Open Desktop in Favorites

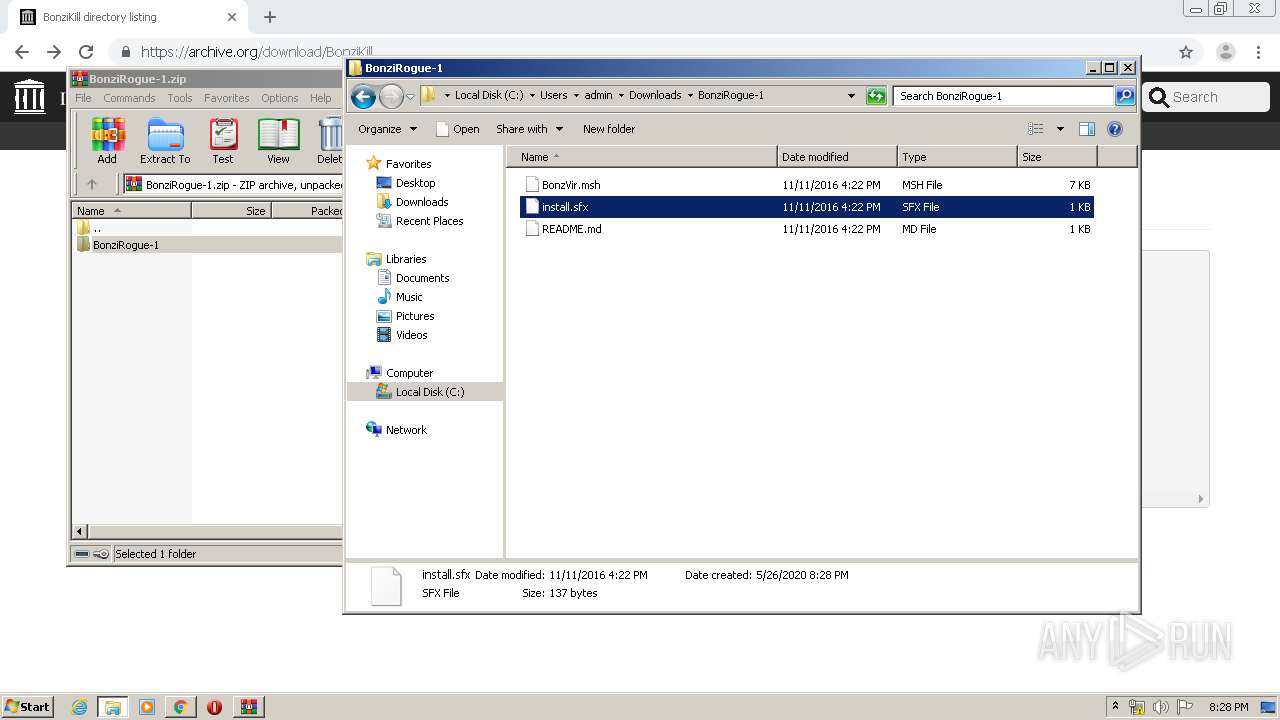click(415, 183)
